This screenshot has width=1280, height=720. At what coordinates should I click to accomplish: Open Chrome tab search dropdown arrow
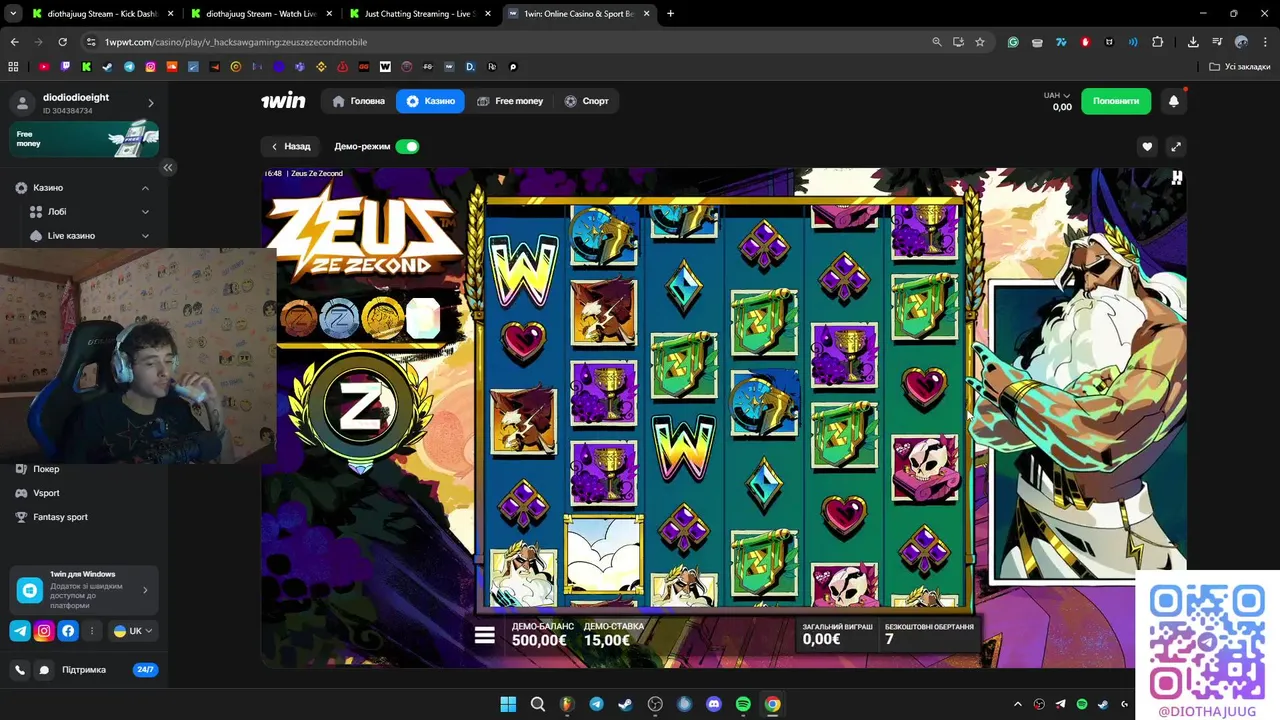tap(14, 14)
